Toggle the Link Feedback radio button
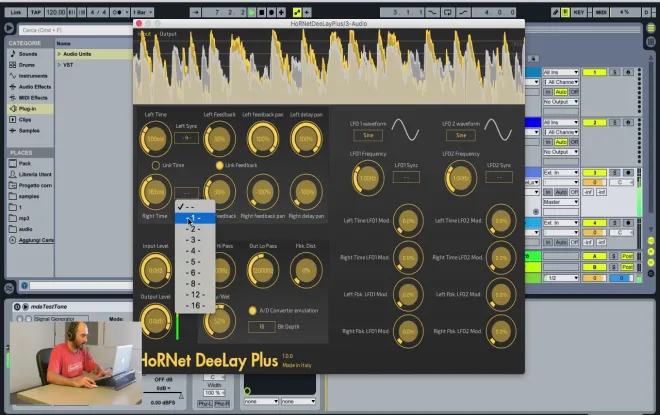The height and width of the screenshot is (415, 660). click(x=219, y=165)
